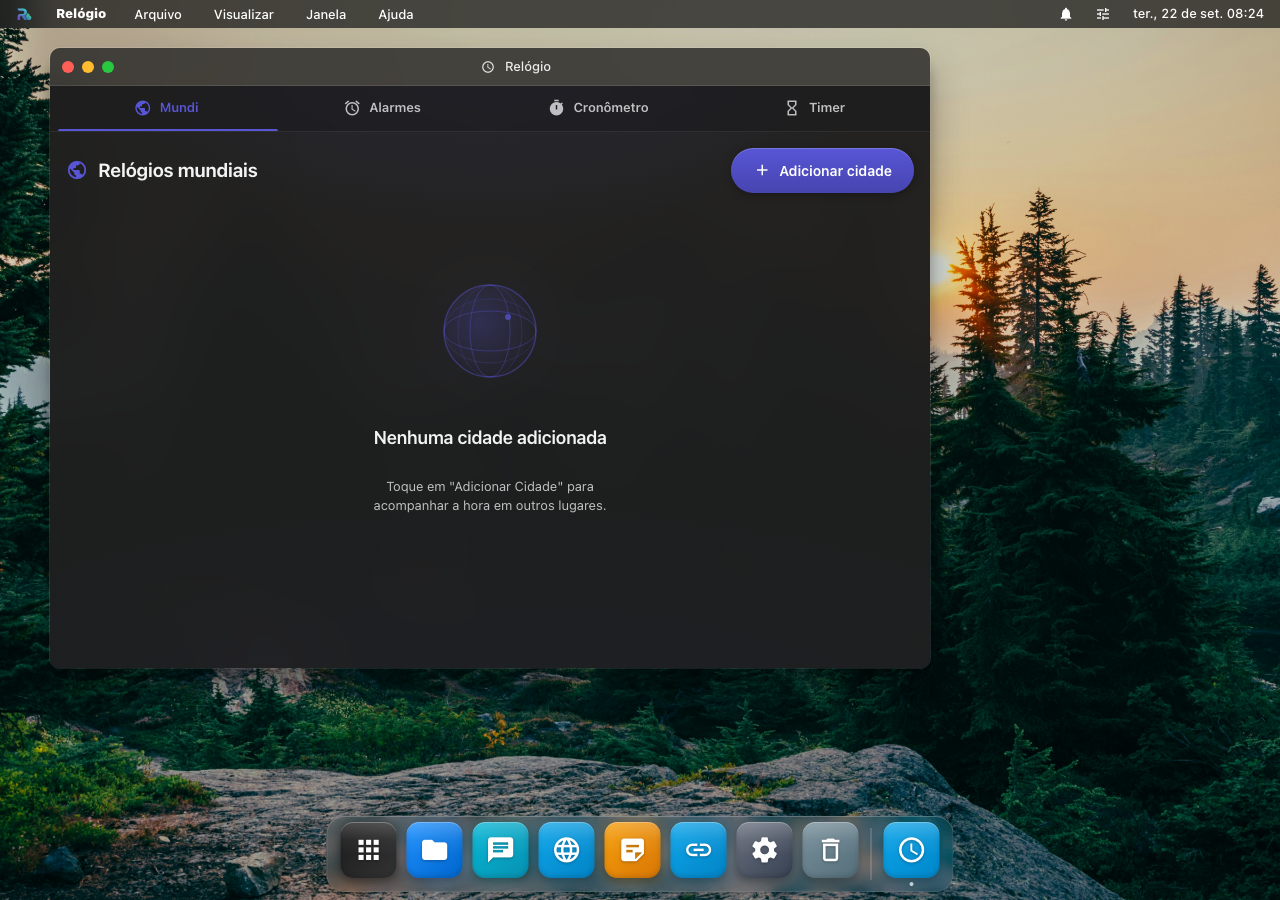The height and width of the screenshot is (900, 1280).
Task: Open the Timer tab
Action: pos(815,108)
